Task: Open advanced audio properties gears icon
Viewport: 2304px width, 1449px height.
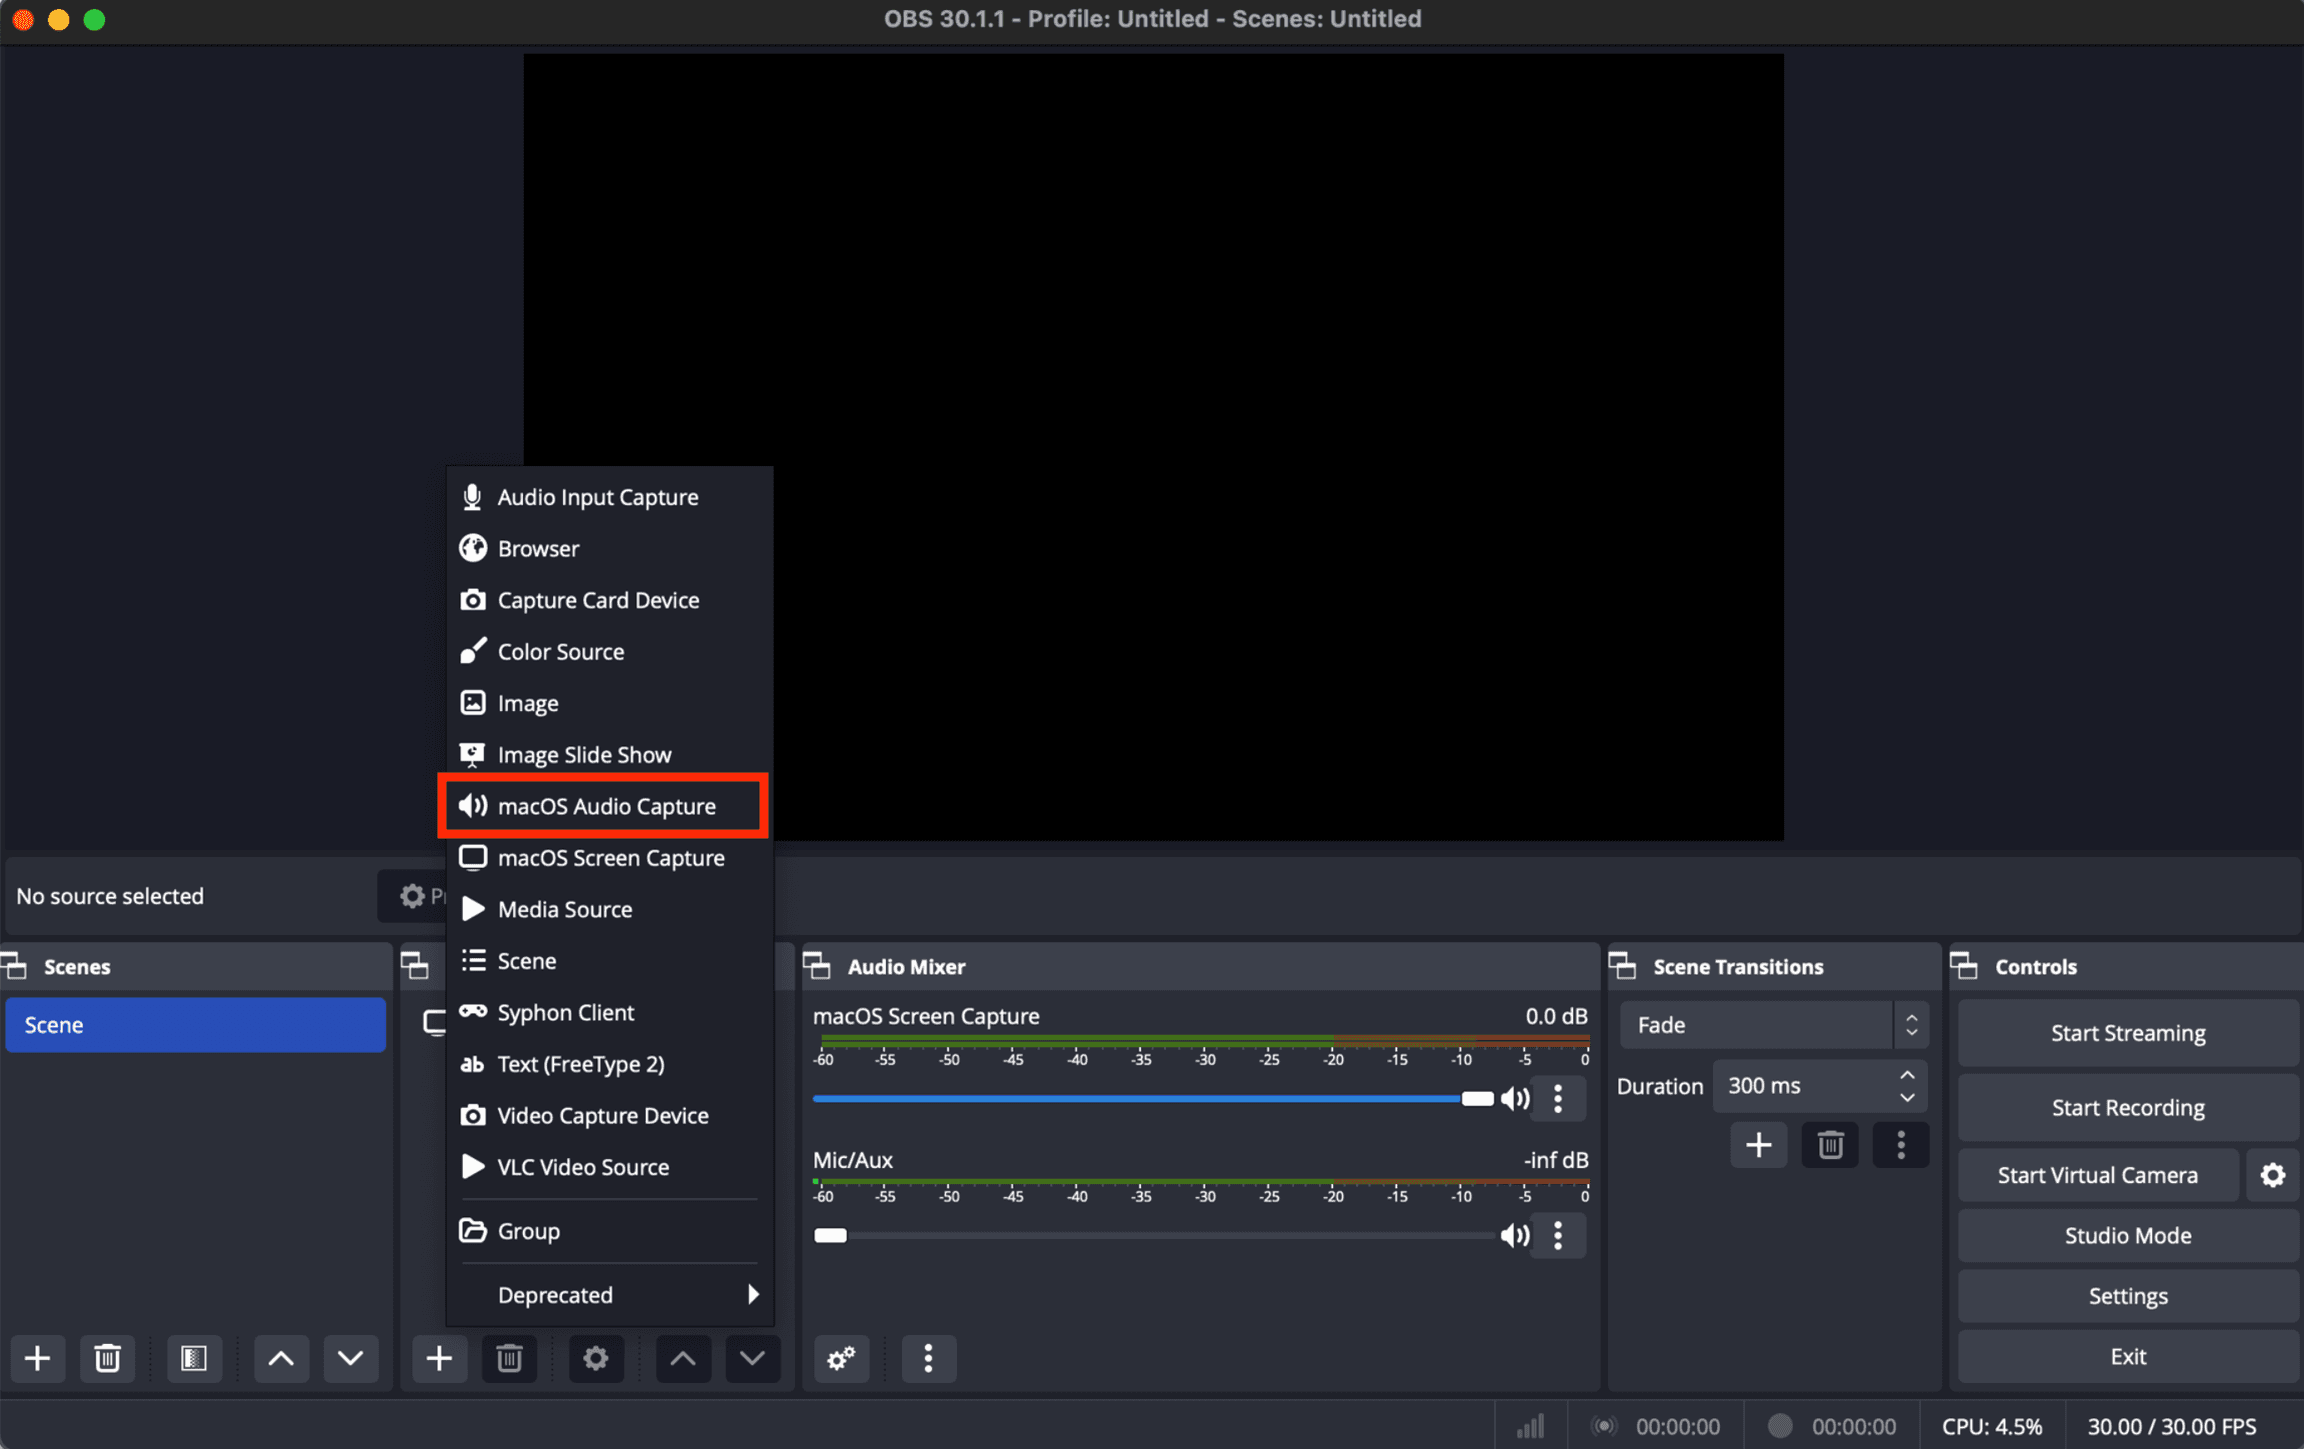Action: point(841,1358)
